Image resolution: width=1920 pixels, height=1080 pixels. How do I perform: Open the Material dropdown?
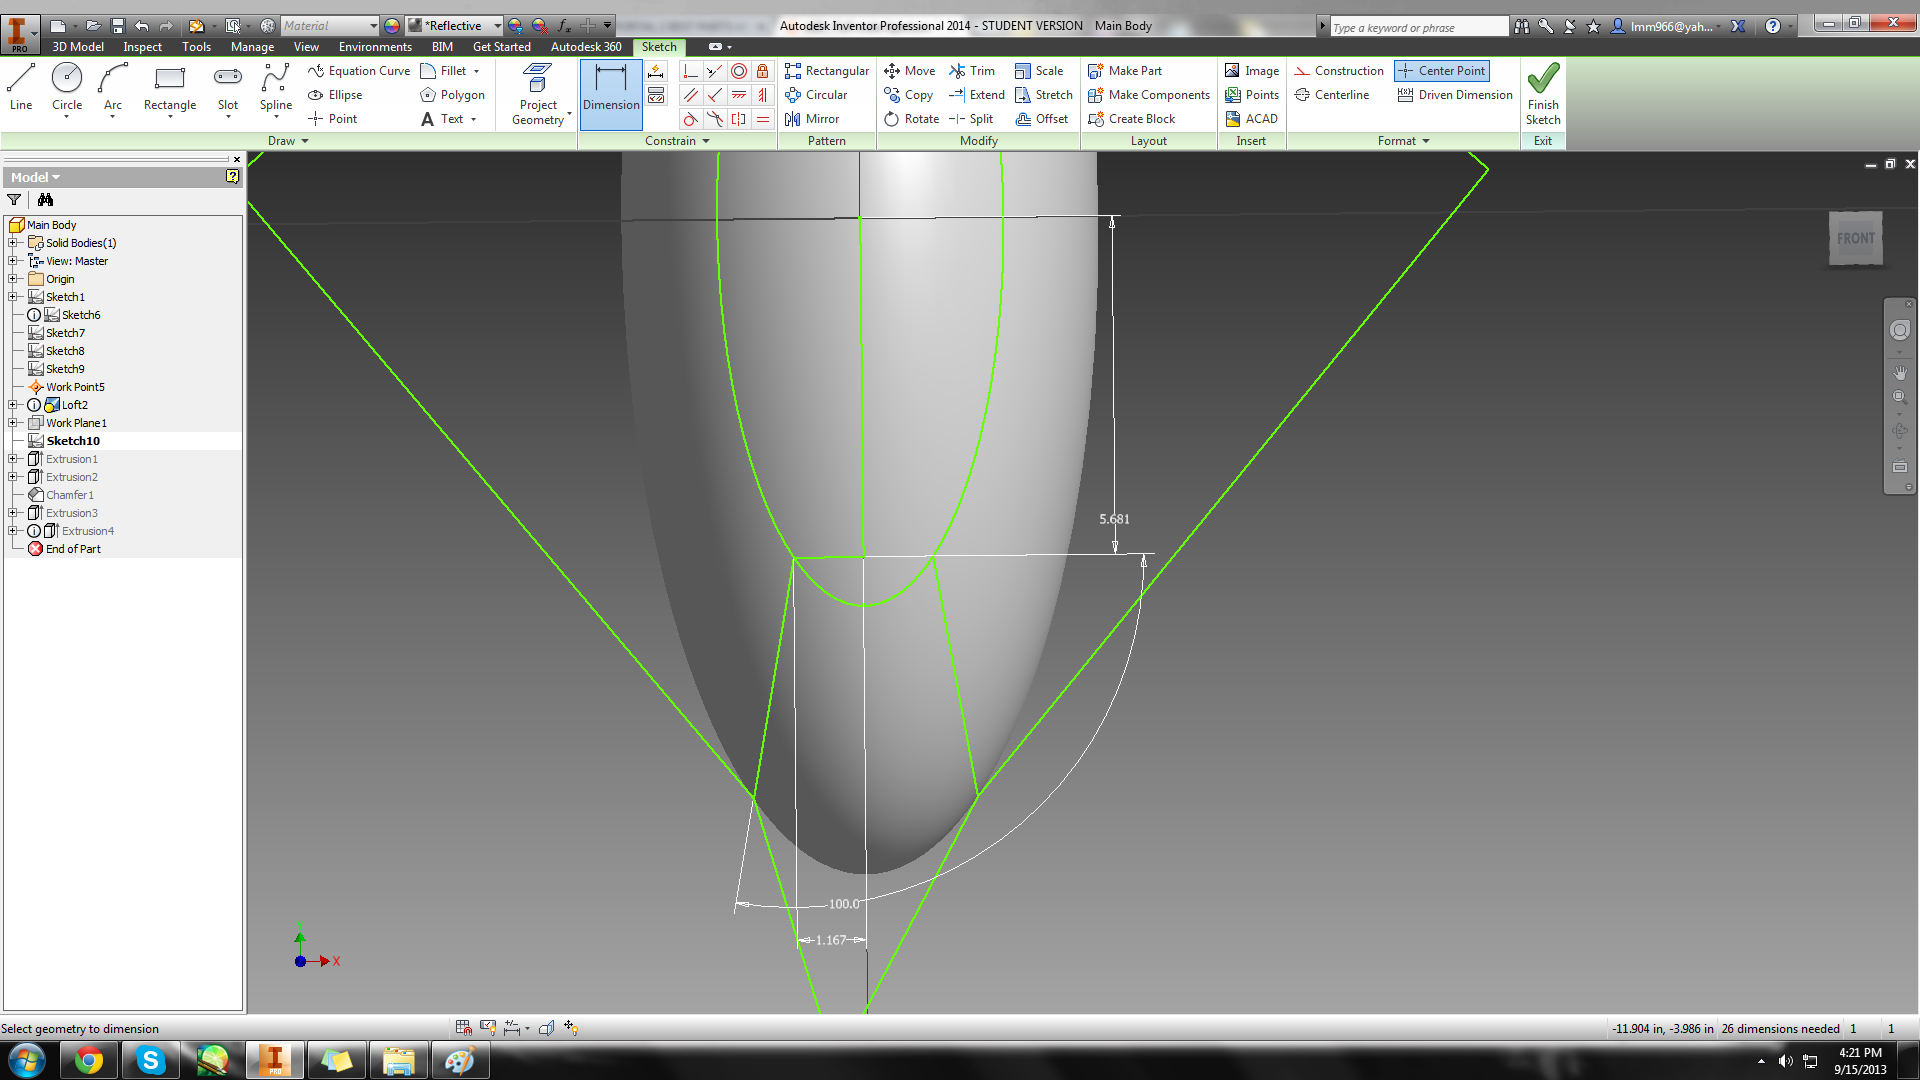coord(373,26)
